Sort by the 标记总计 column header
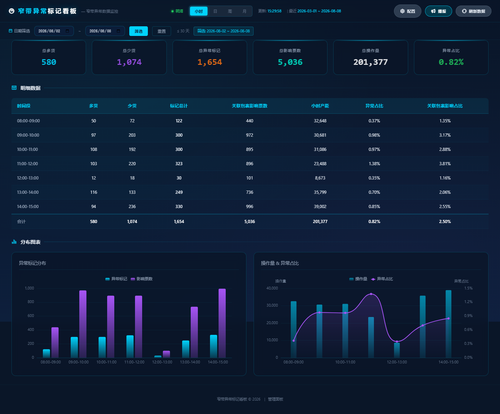 [x=179, y=106]
